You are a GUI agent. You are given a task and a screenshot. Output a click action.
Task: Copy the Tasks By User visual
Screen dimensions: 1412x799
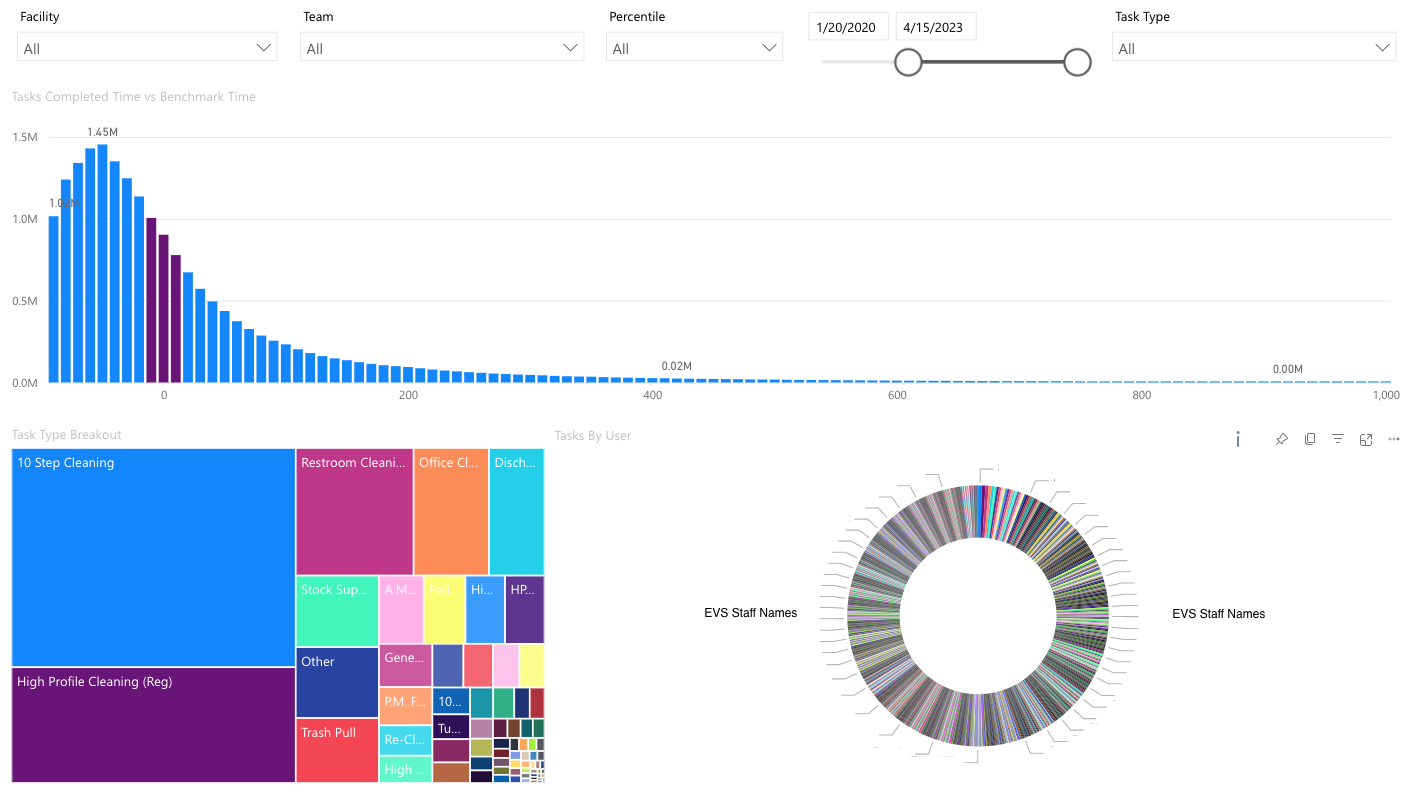(1310, 439)
